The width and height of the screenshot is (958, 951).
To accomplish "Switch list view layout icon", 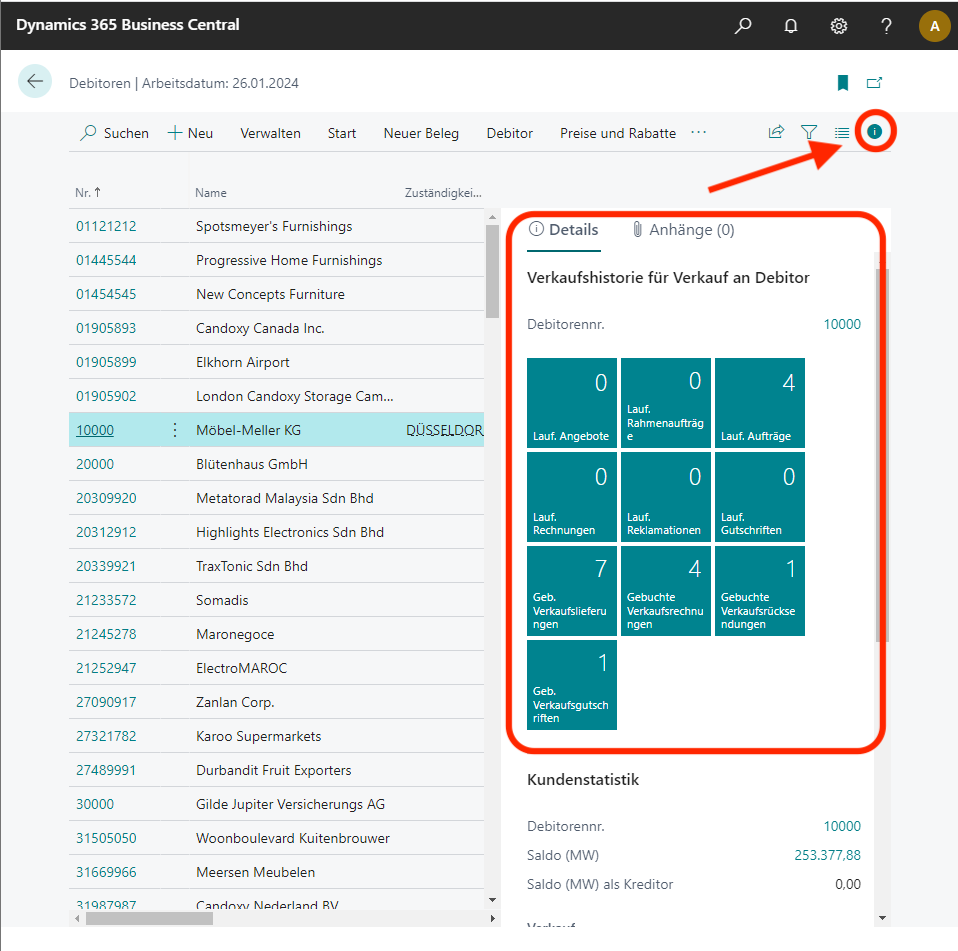I will (x=842, y=132).
